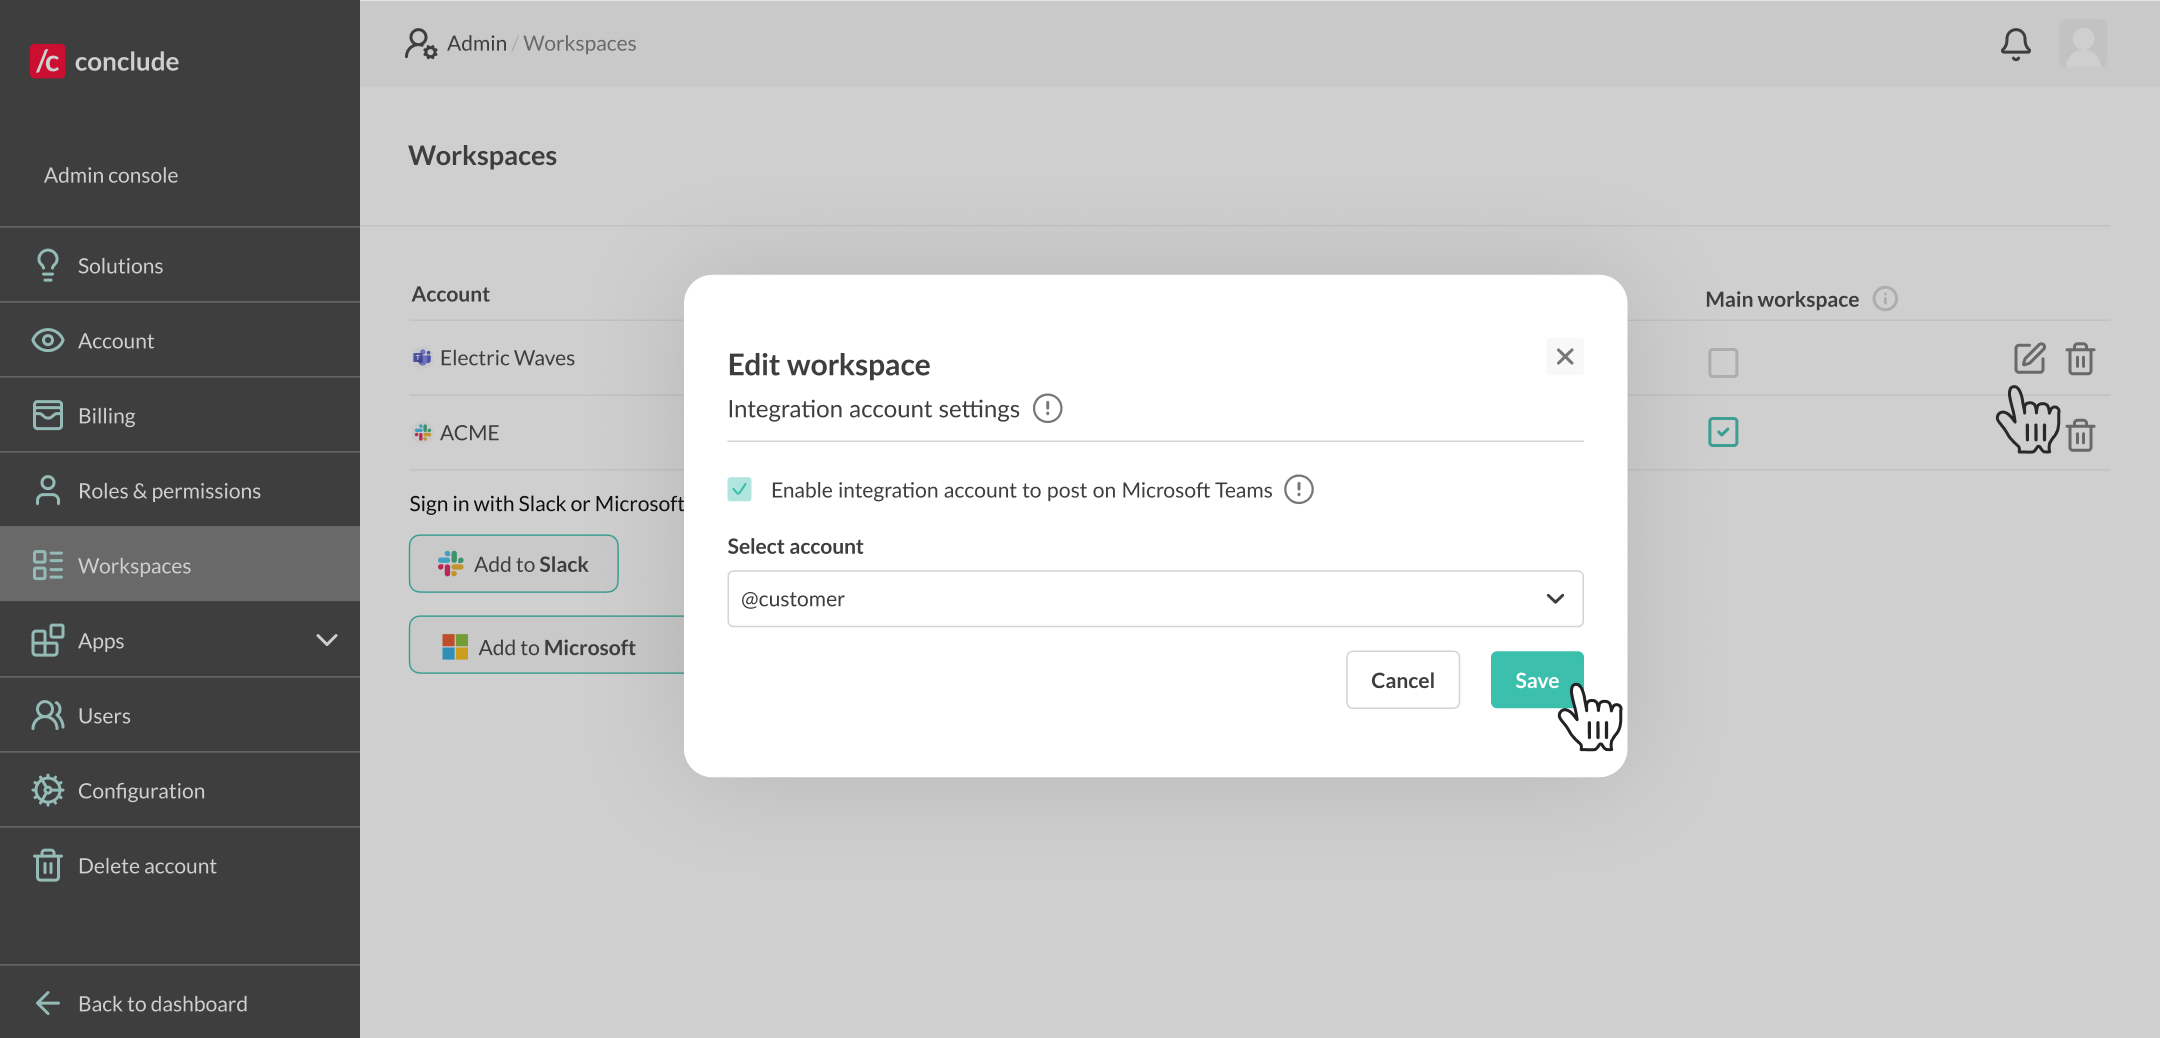Select the Electric Waves account row text
The height and width of the screenshot is (1038, 2160).
[507, 357]
